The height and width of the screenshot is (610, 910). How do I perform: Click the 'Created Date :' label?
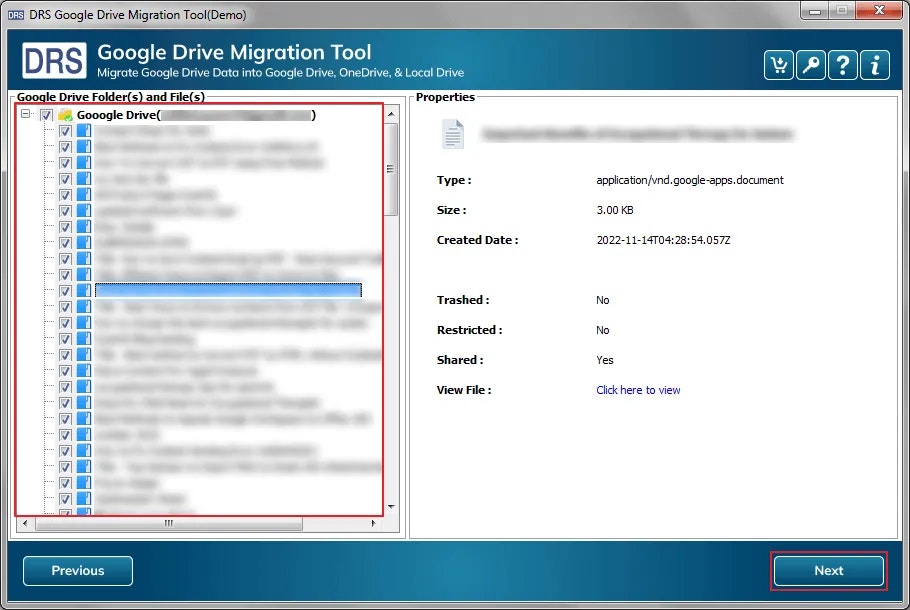[x=477, y=240]
